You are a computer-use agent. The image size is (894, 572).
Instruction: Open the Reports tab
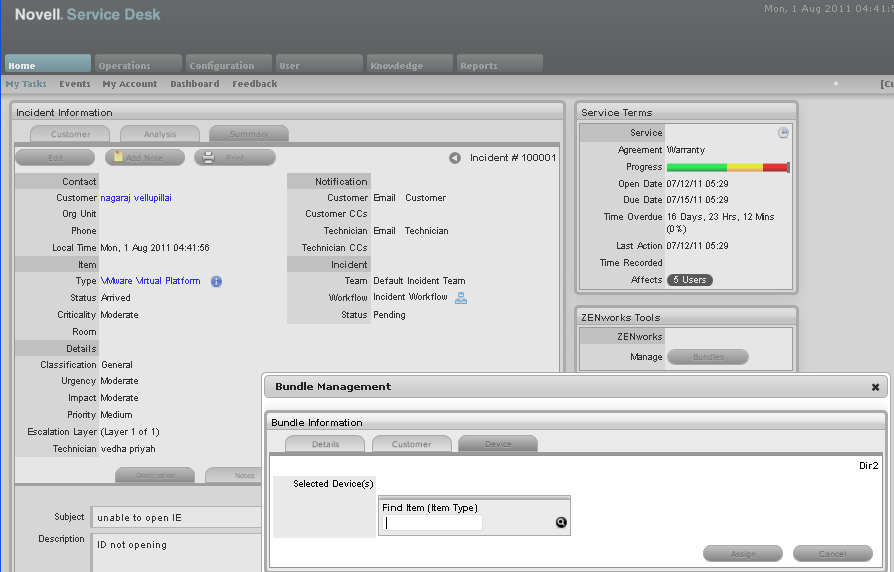point(500,64)
